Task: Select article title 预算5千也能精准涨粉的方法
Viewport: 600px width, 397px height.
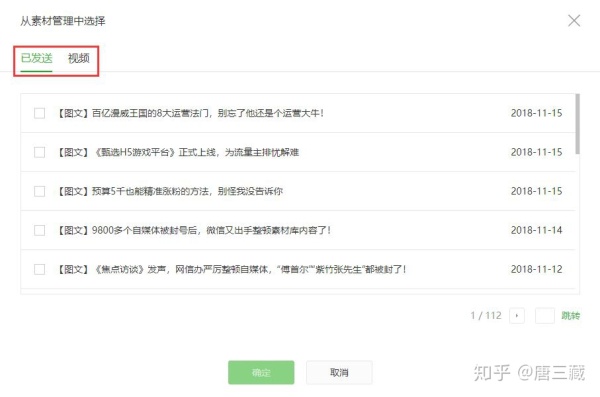Action: tap(151, 191)
